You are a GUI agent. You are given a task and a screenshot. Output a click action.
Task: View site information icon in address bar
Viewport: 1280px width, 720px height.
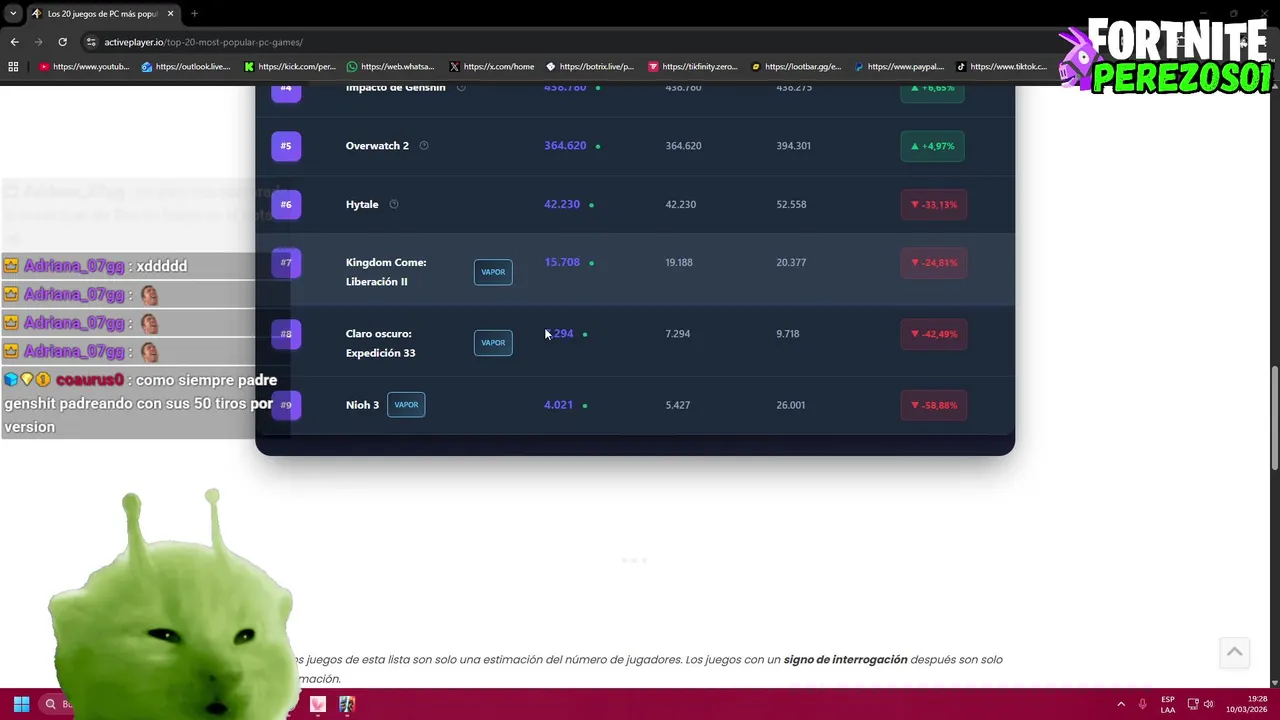pyautogui.click(x=91, y=42)
